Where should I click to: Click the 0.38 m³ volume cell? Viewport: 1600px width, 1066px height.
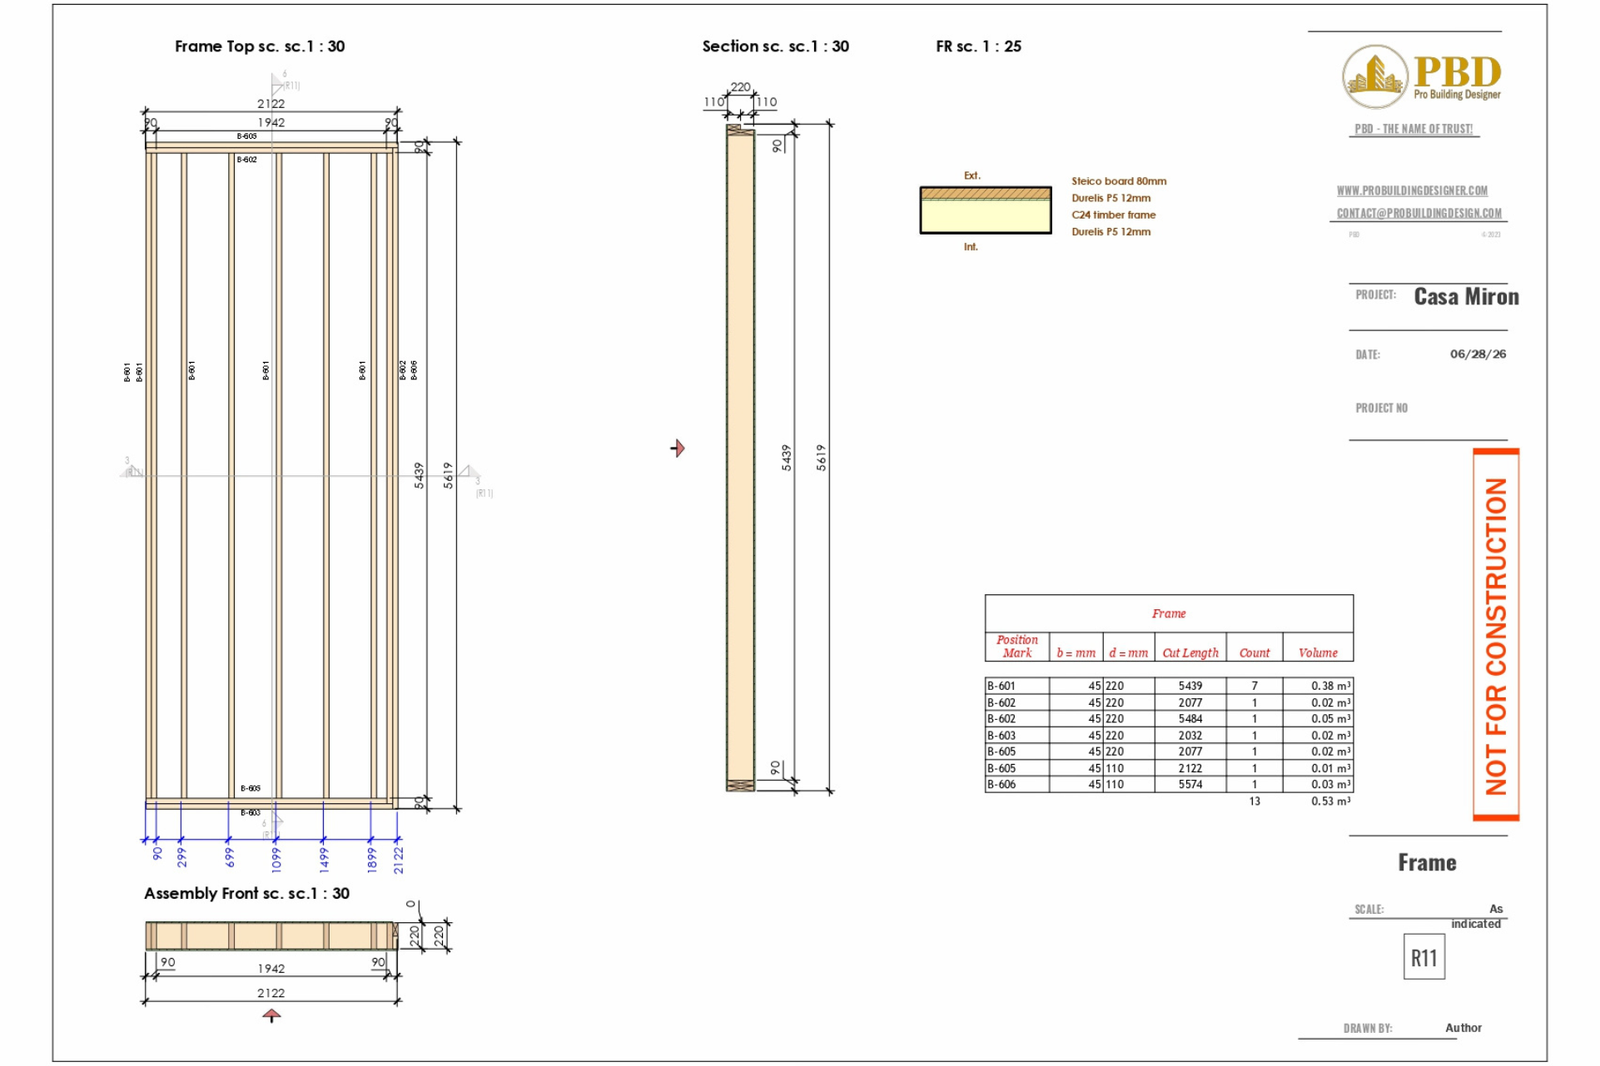coord(1318,686)
